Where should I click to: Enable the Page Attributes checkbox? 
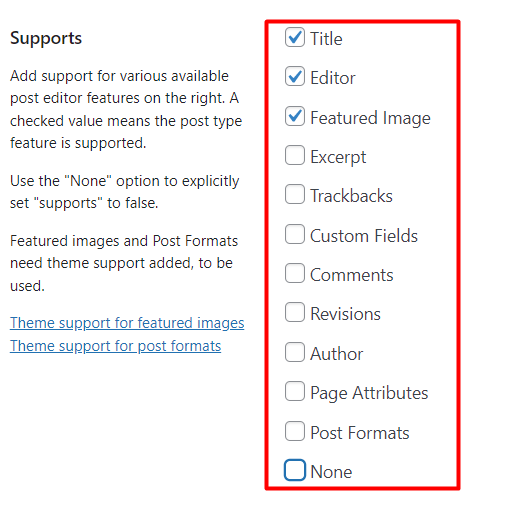coord(295,391)
